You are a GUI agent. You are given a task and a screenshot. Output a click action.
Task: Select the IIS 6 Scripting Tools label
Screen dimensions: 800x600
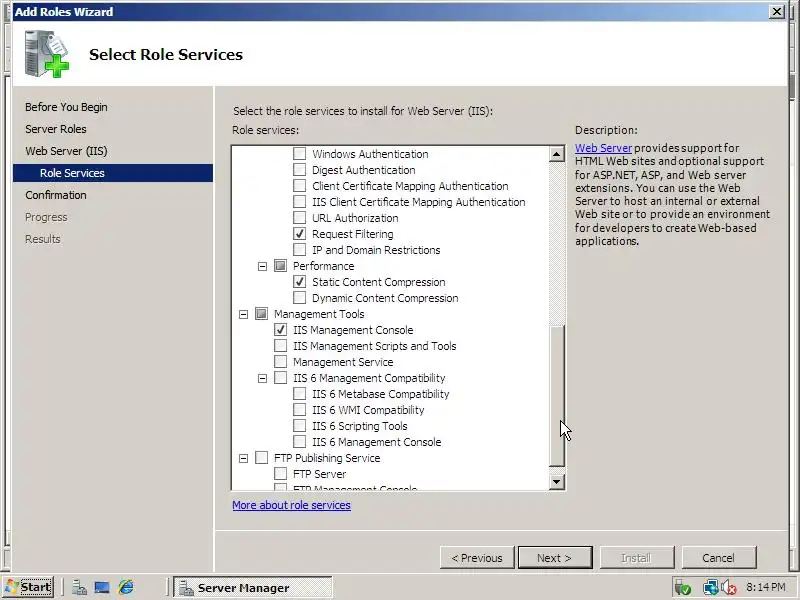(360, 426)
